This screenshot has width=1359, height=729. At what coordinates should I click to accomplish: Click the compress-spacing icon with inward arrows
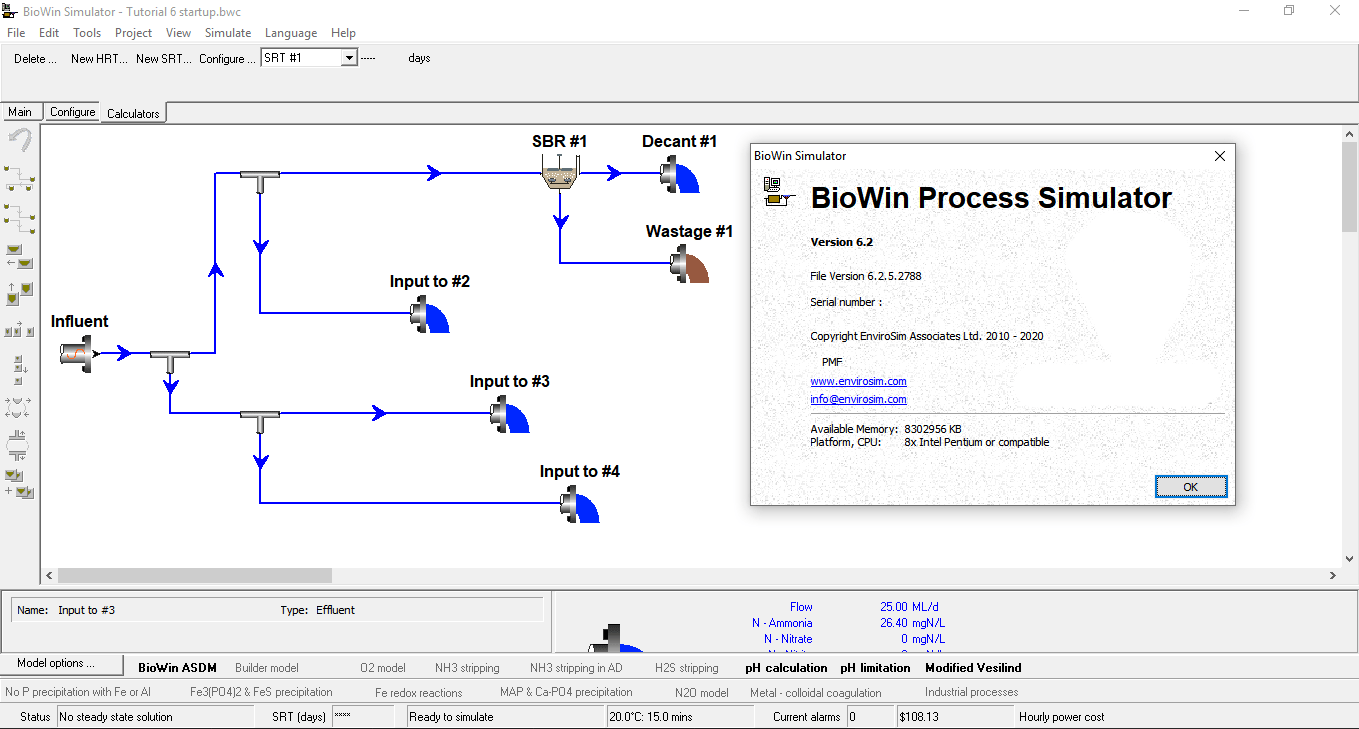tap(20, 445)
